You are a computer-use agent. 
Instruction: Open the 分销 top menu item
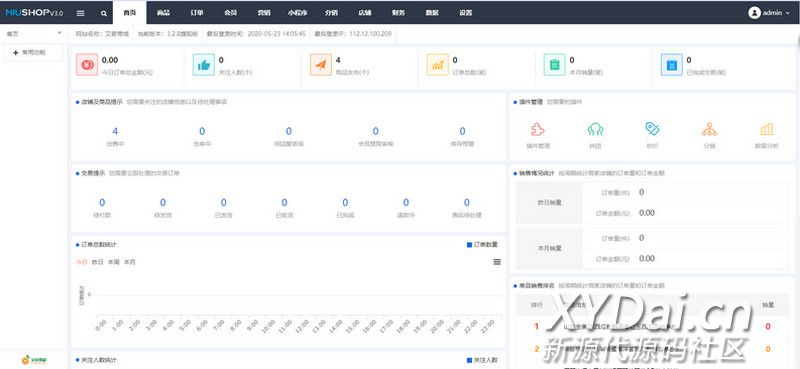pos(331,13)
